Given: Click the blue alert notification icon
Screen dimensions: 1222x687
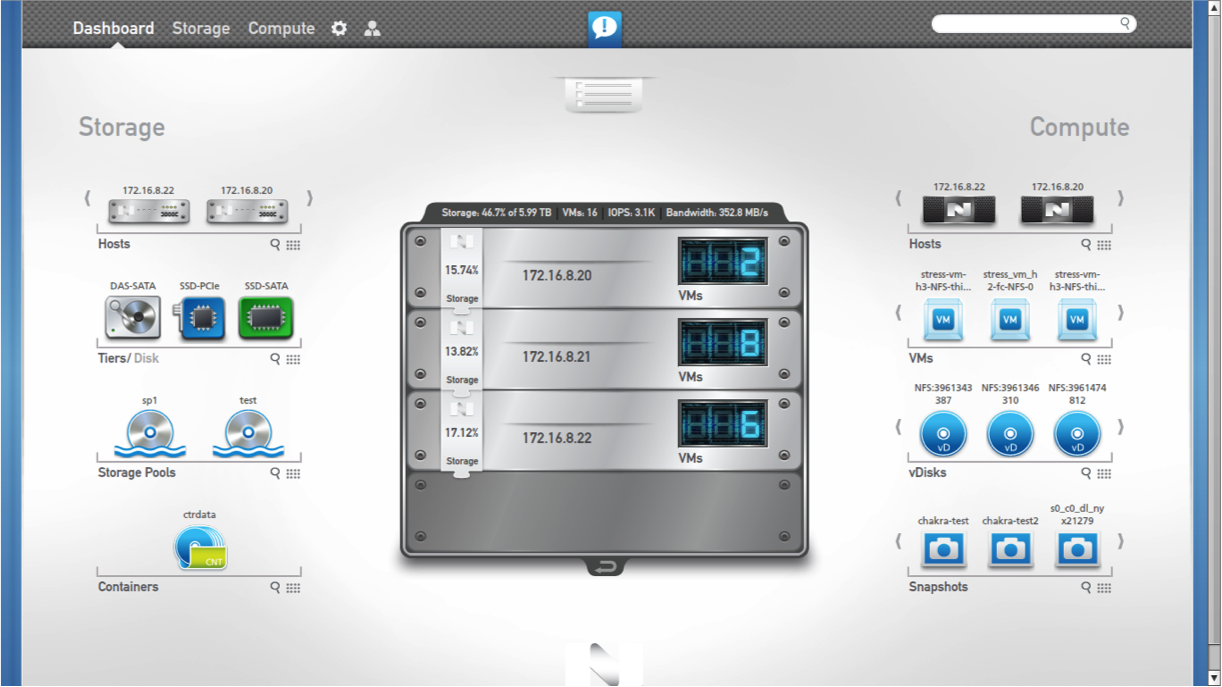Looking at the screenshot, I should tap(604, 28).
